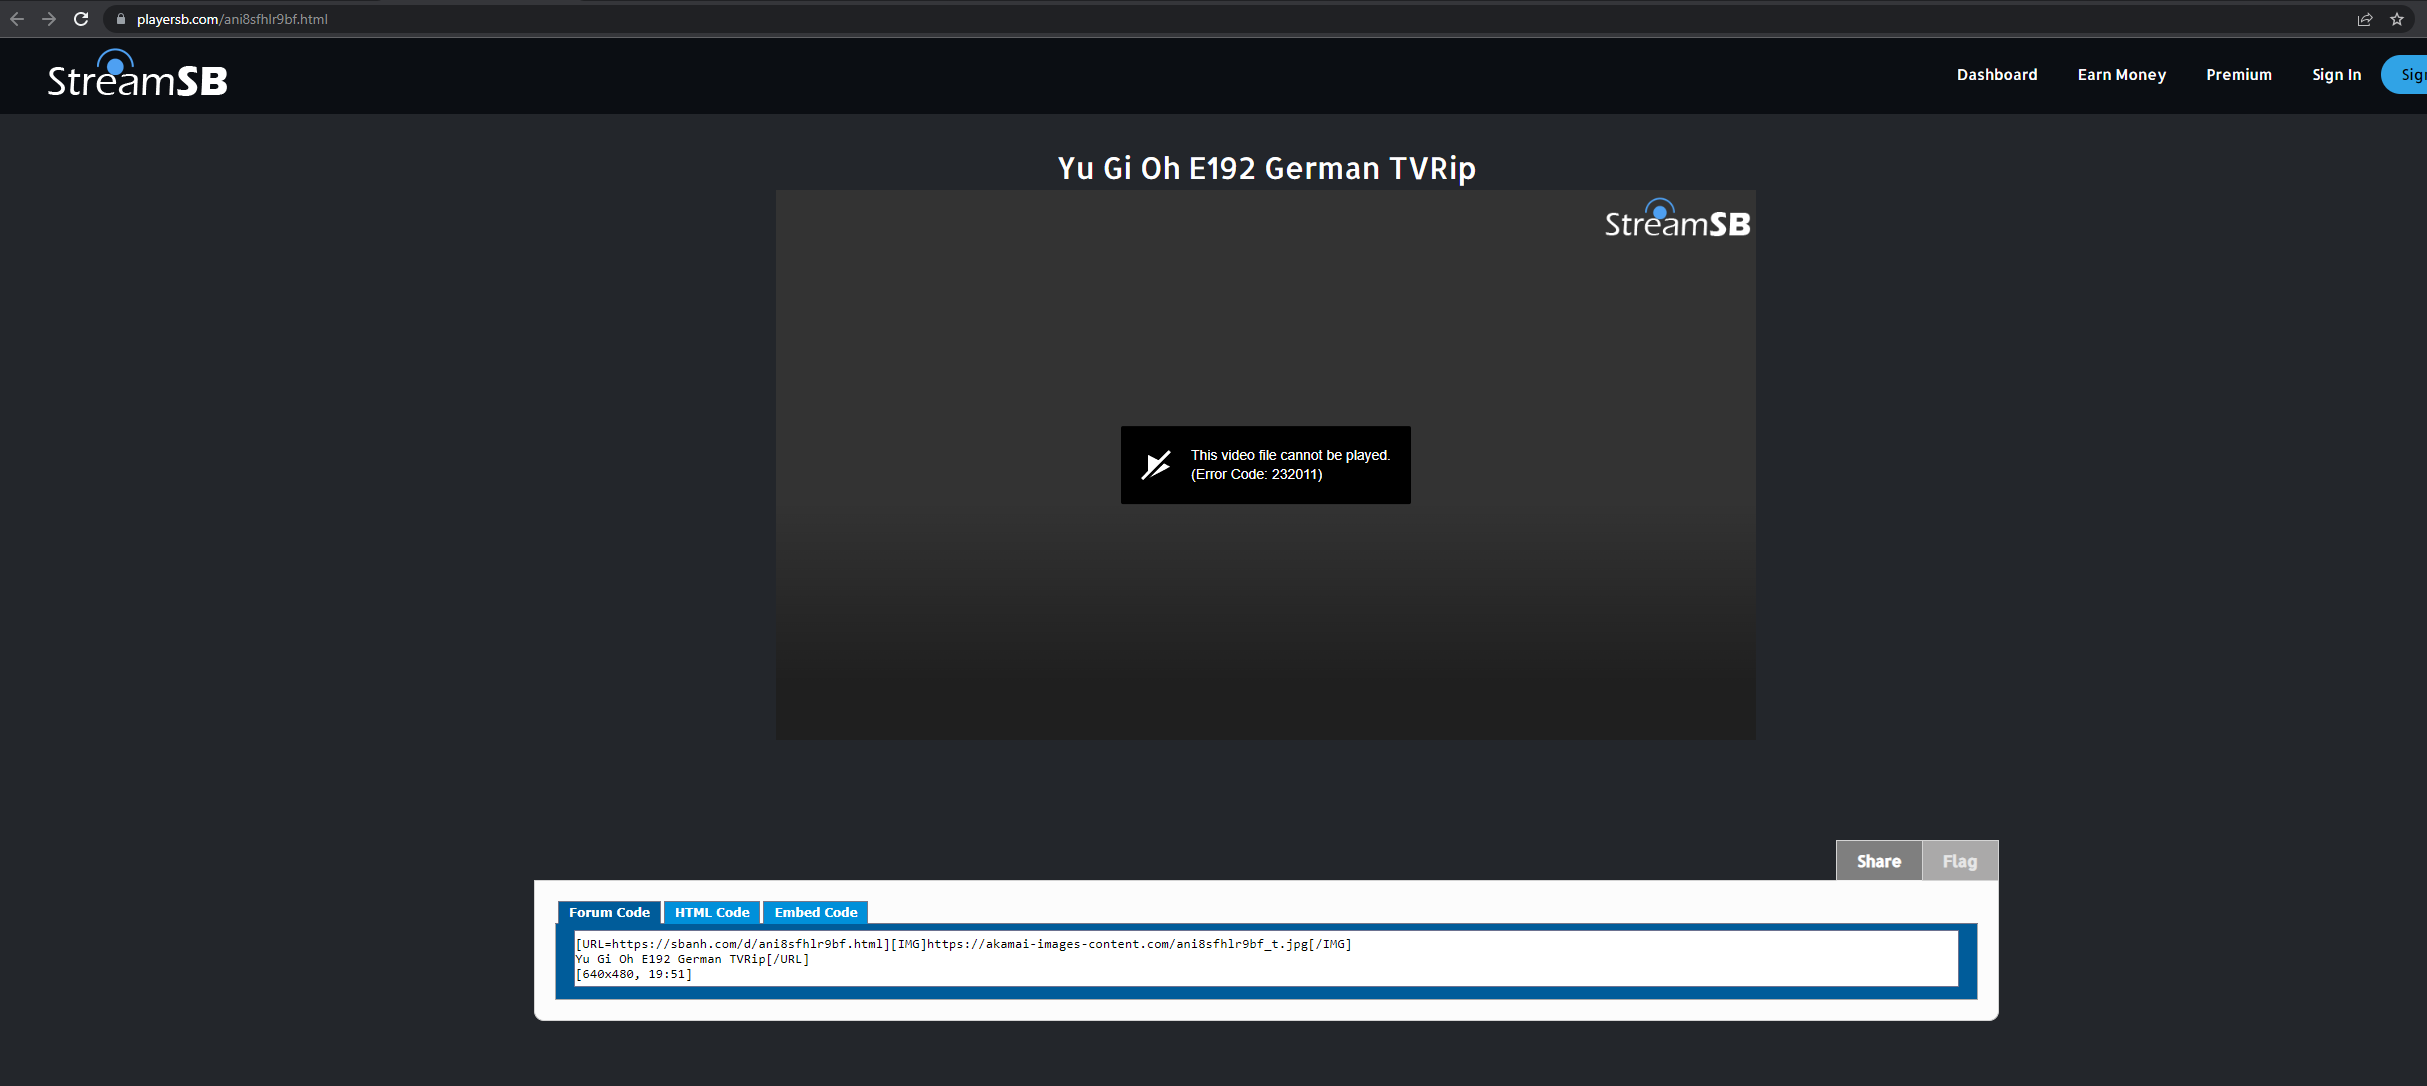Select the Forum Code tab
2427x1086 pixels.
(x=609, y=912)
